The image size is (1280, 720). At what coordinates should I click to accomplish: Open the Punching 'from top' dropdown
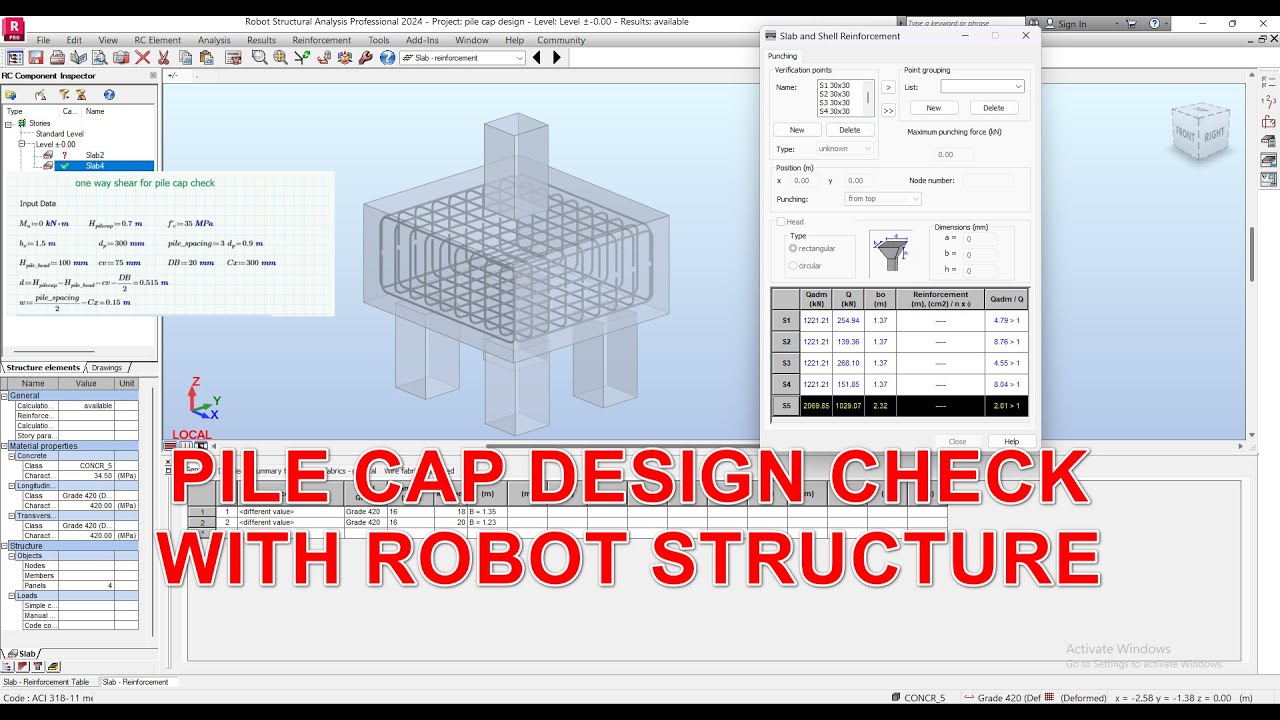(x=883, y=199)
